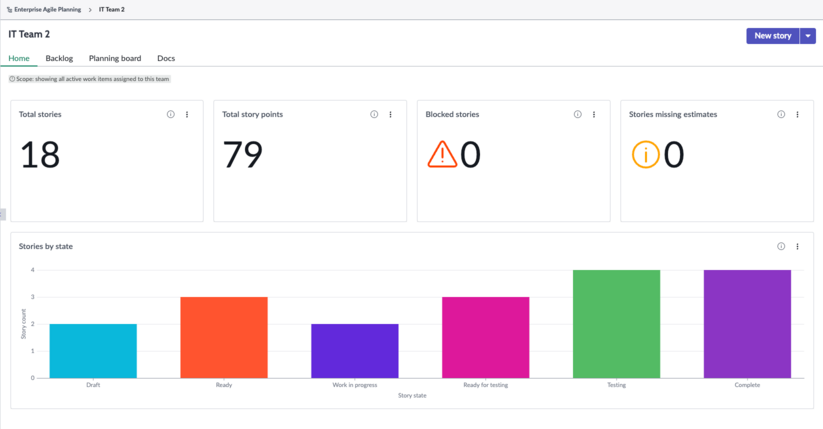This screenshot has height=429, width=823.
Task: Click the Ready axis label under orange bar
Action: point(224,385)
